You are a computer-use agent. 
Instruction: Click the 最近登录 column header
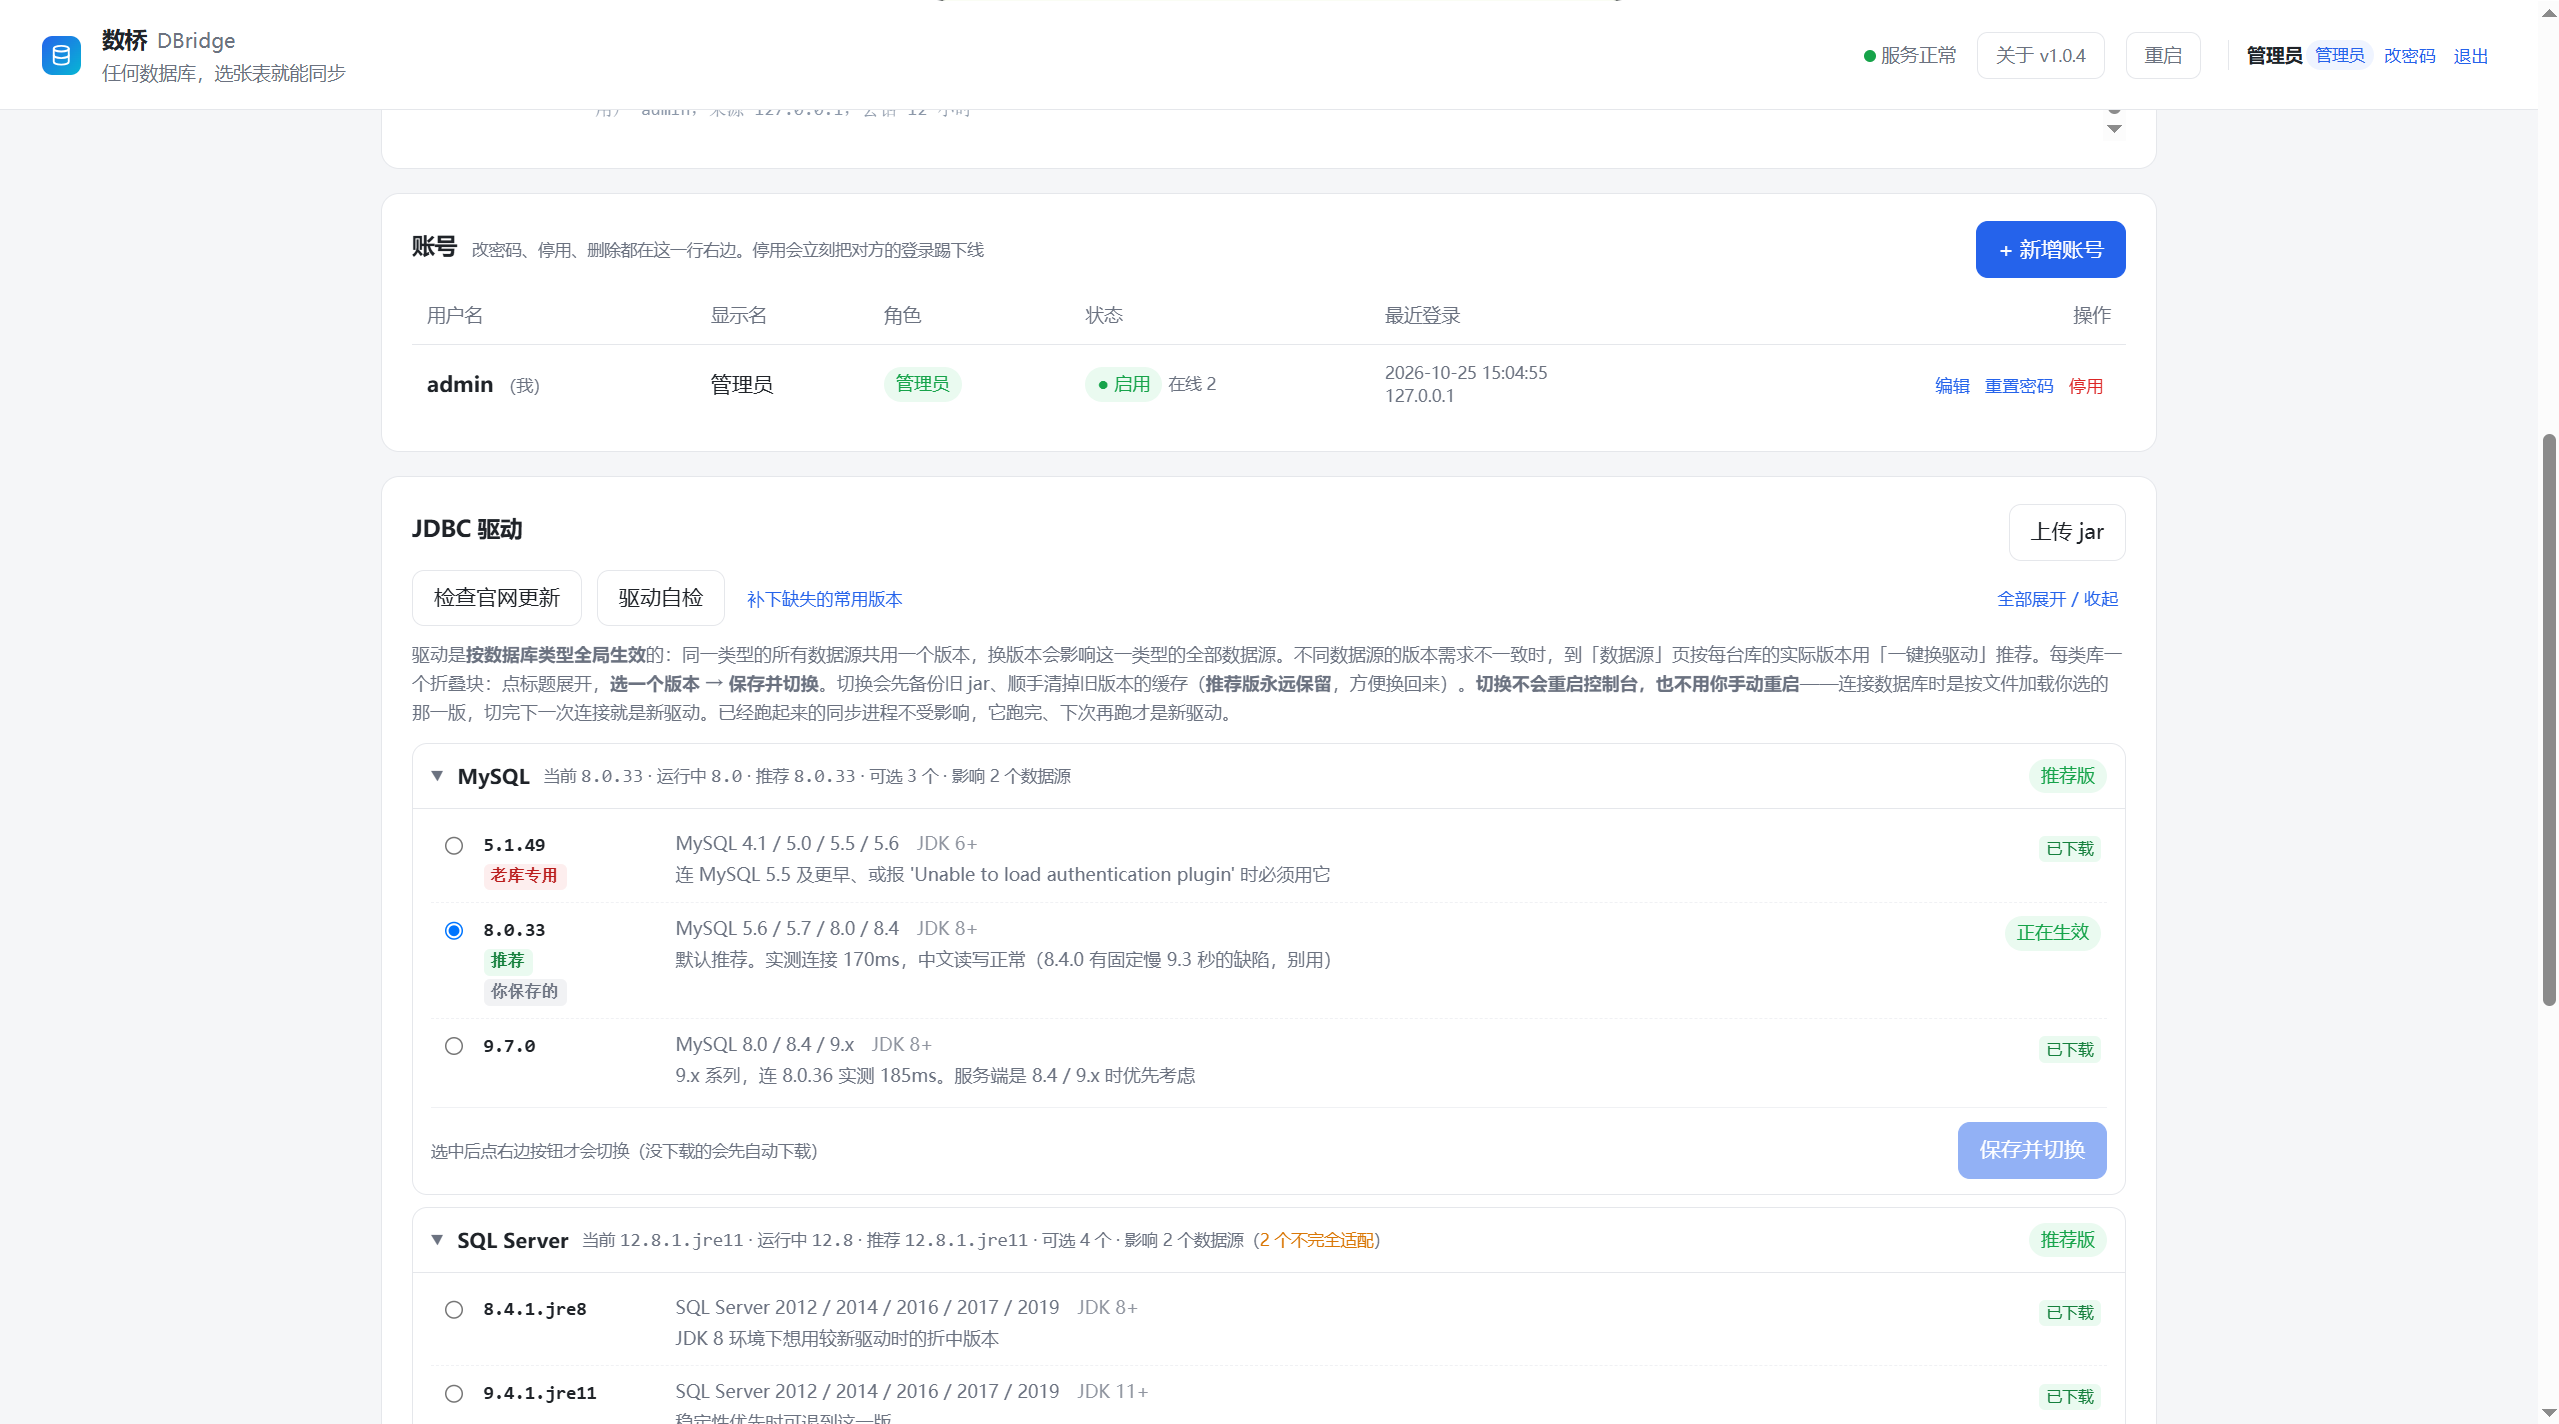pyautogui.click(x=1422, y=316)
